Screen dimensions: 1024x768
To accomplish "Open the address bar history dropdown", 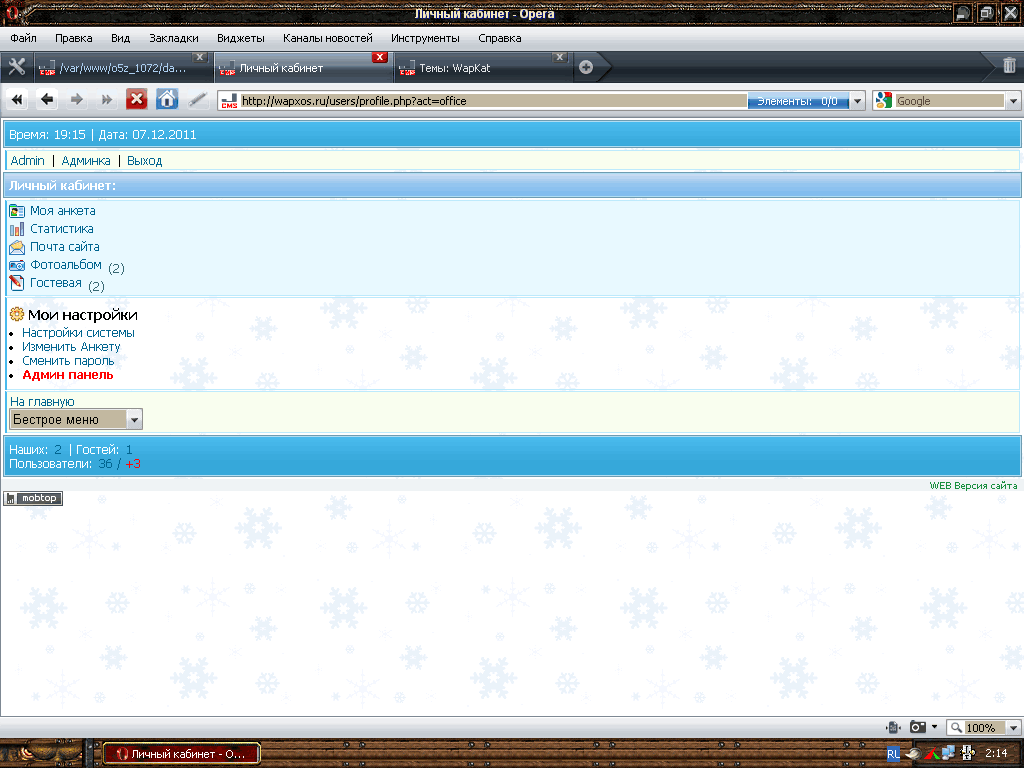I will pos(858,101).
